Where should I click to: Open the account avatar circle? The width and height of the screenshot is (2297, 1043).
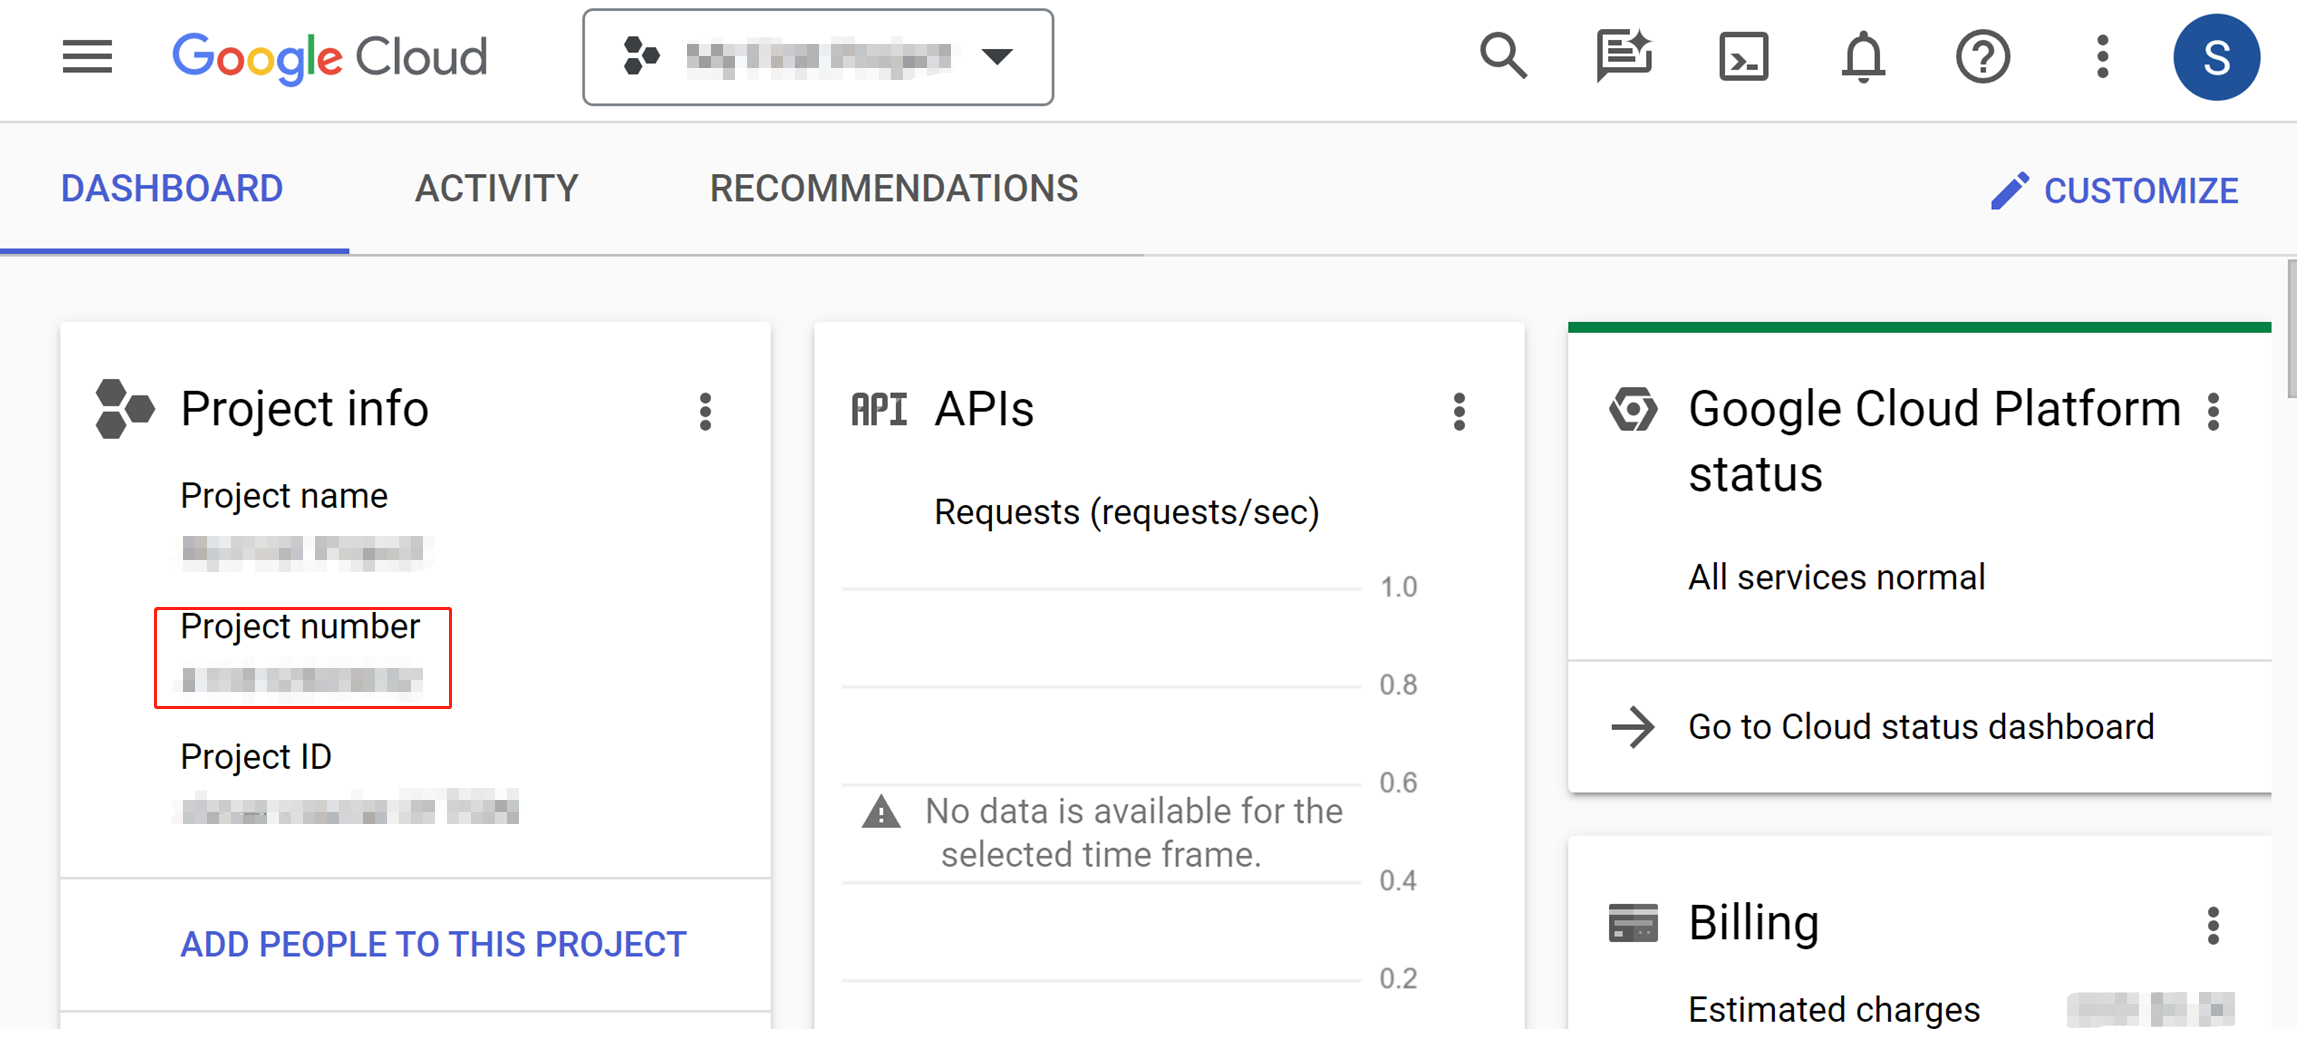[2216, 57]
